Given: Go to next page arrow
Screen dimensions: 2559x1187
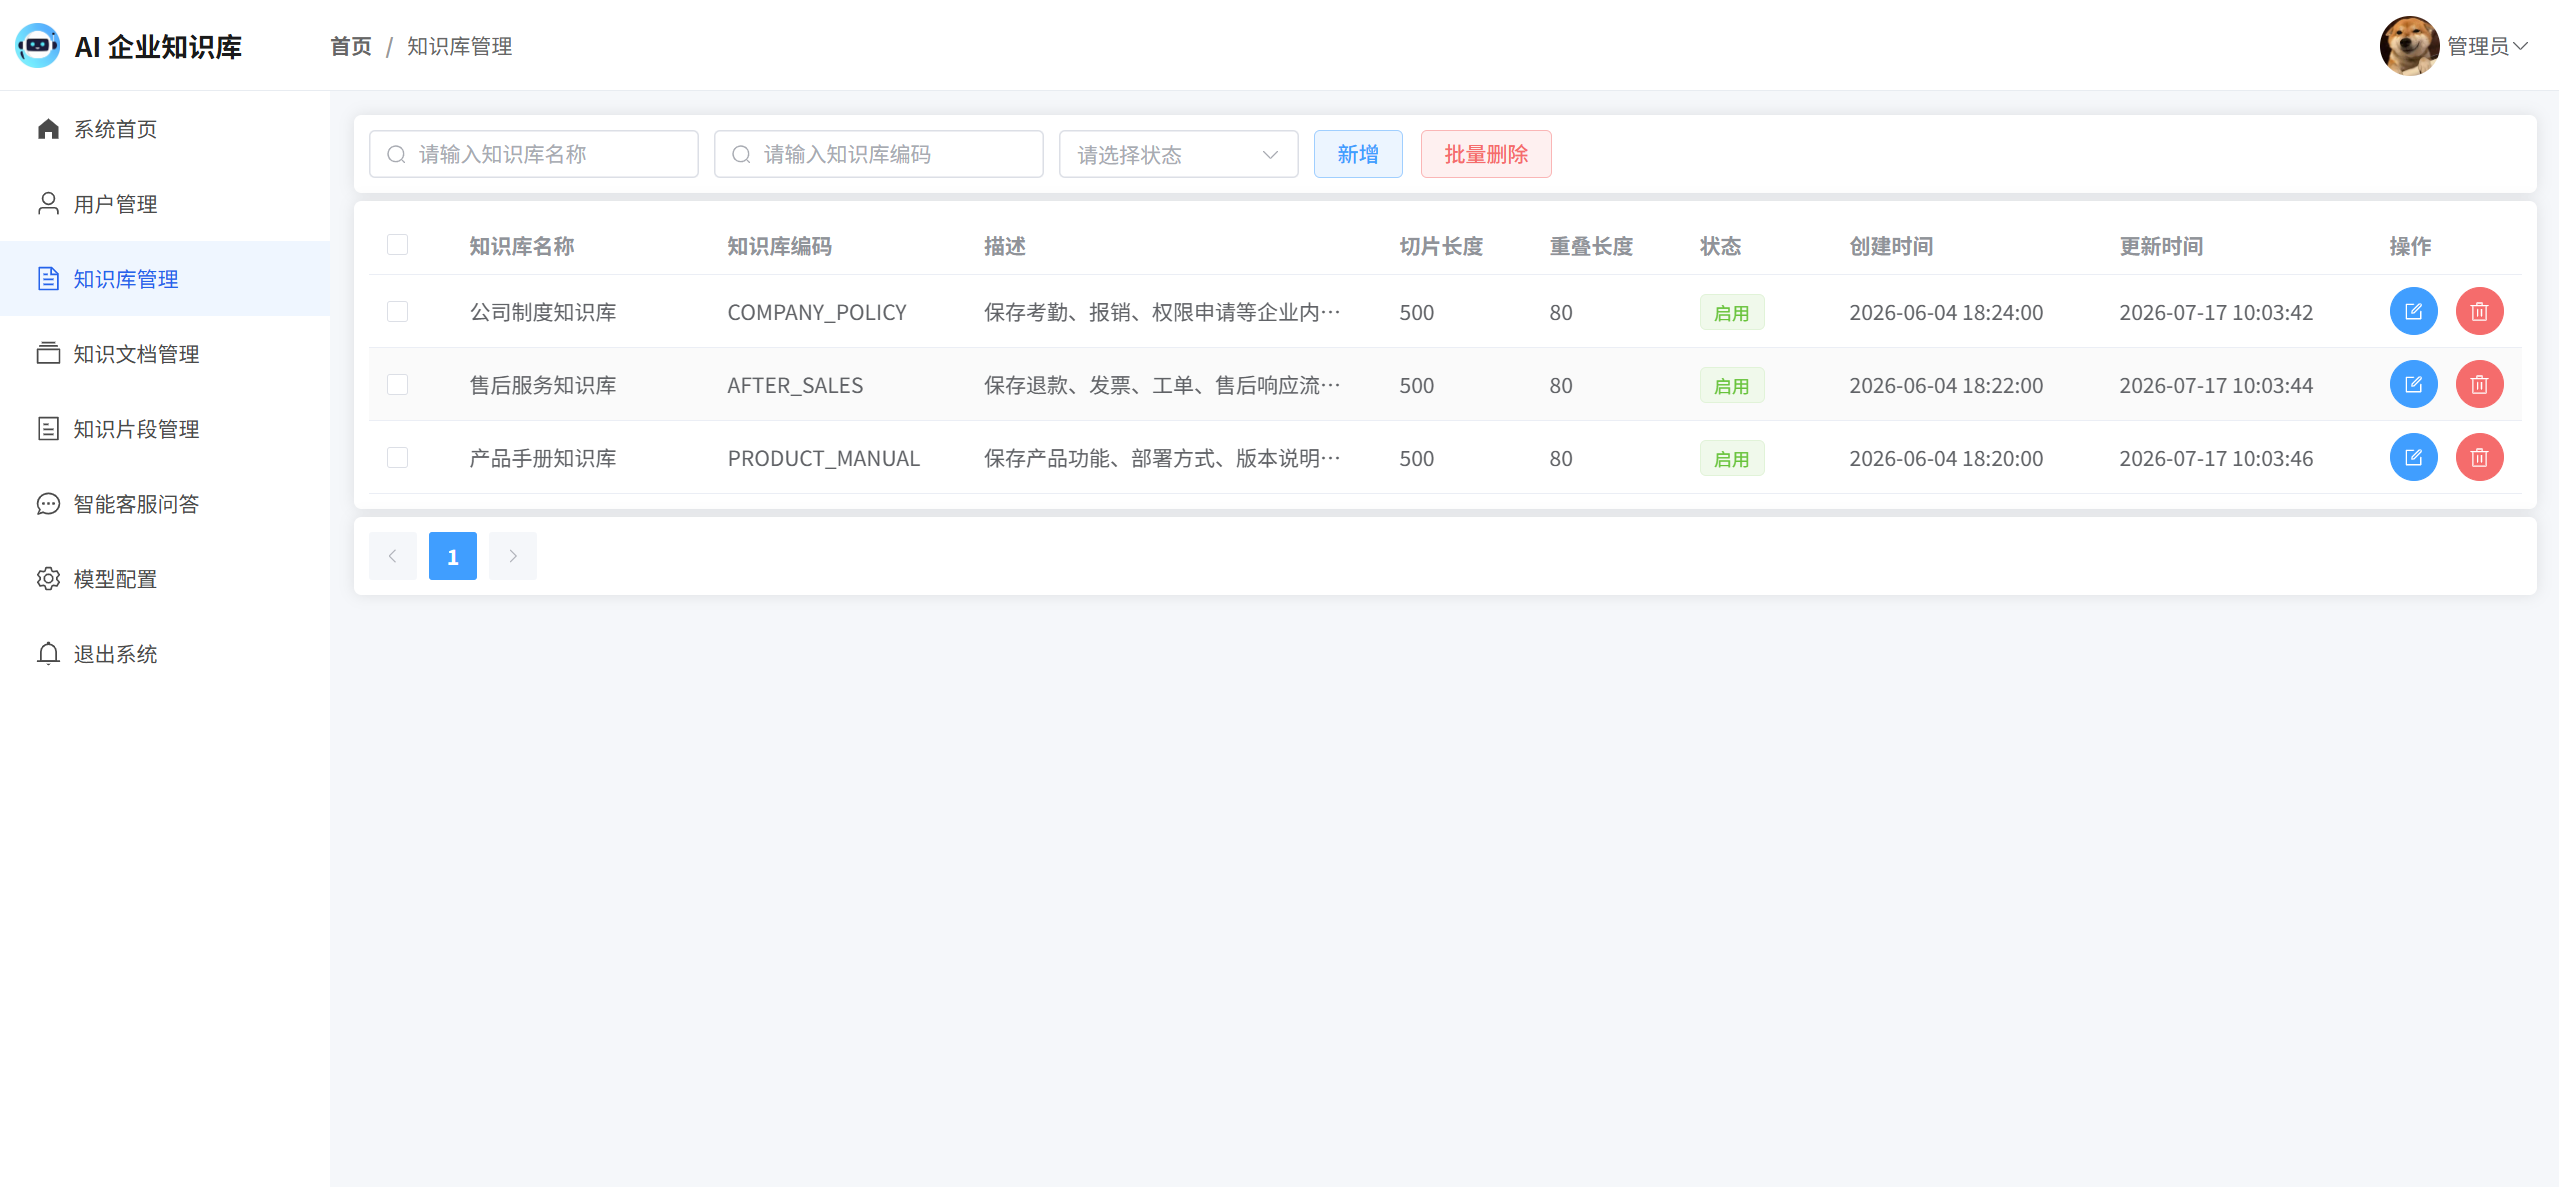Looking at the screenshot, I should coord(513,556).
